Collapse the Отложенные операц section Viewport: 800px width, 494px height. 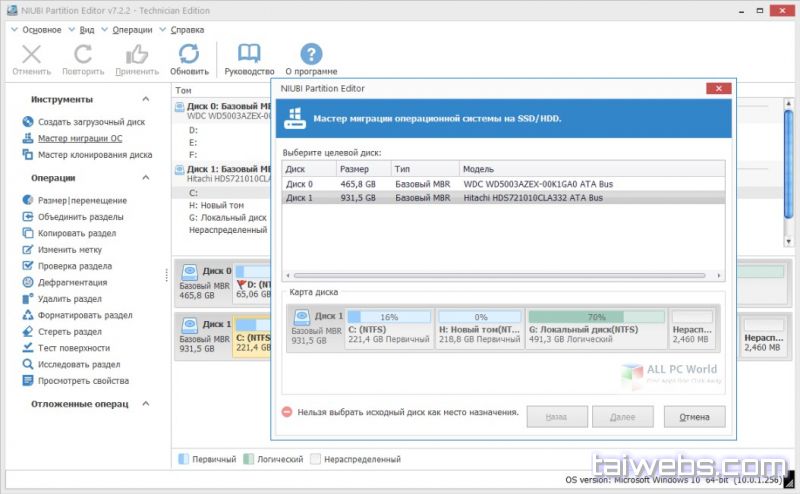145,404
